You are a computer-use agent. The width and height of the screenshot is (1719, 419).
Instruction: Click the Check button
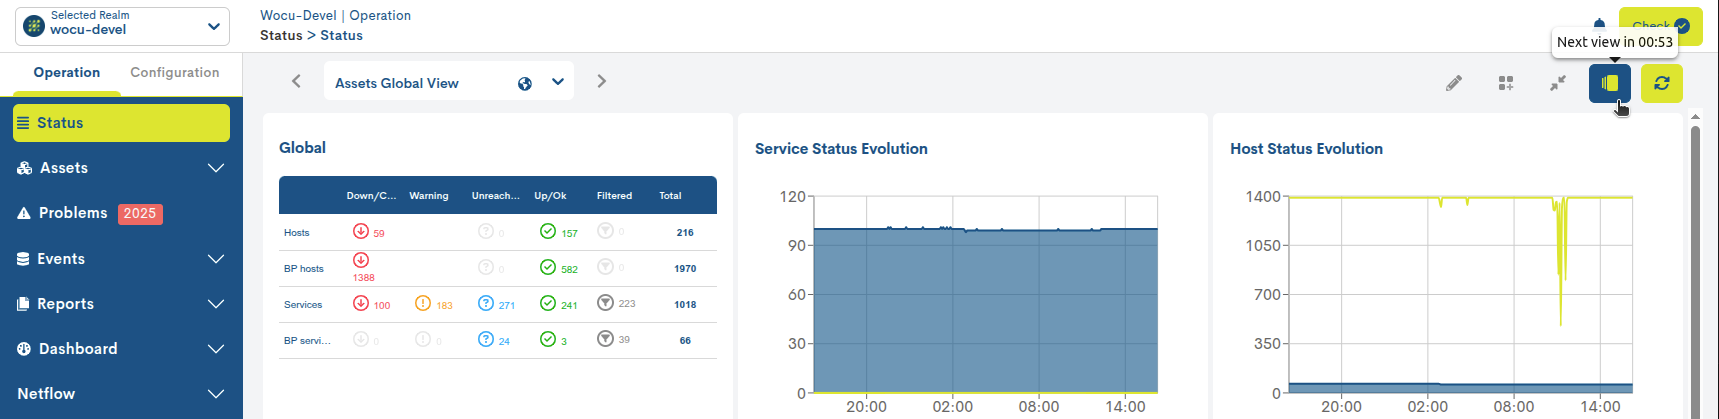tap(1661, 26)
